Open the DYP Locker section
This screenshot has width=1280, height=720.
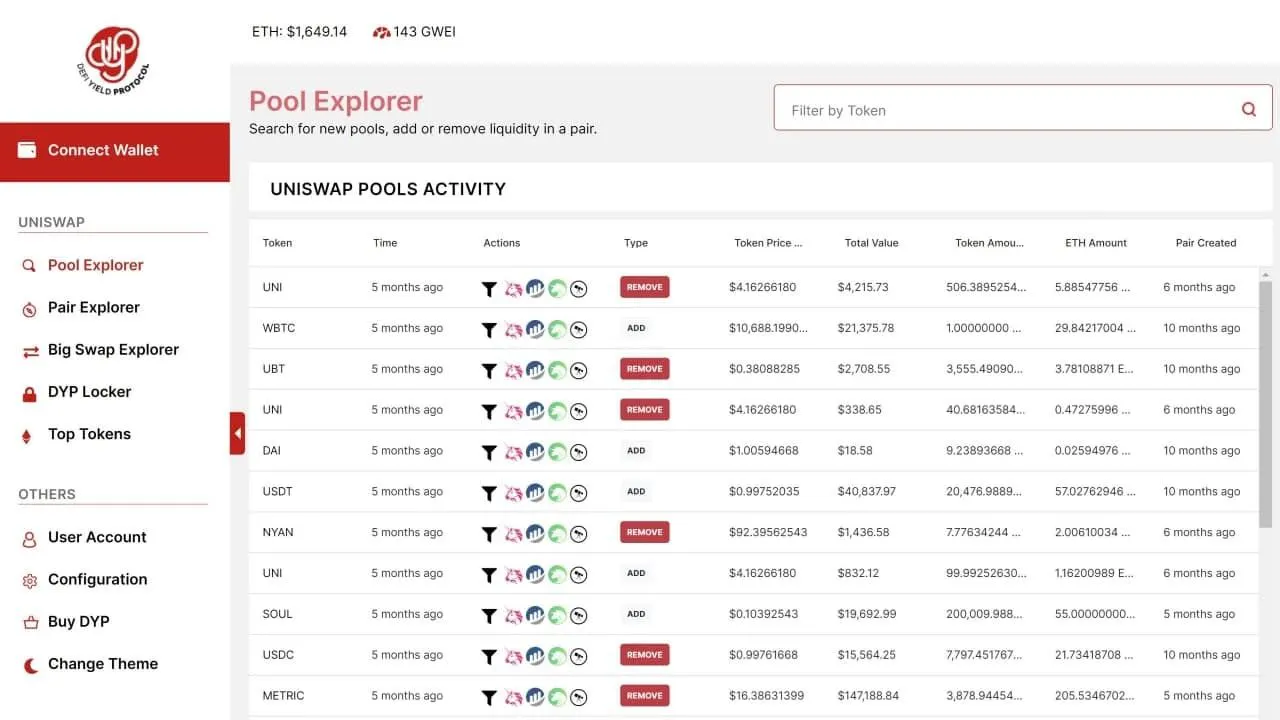click(x=87, y=391)
